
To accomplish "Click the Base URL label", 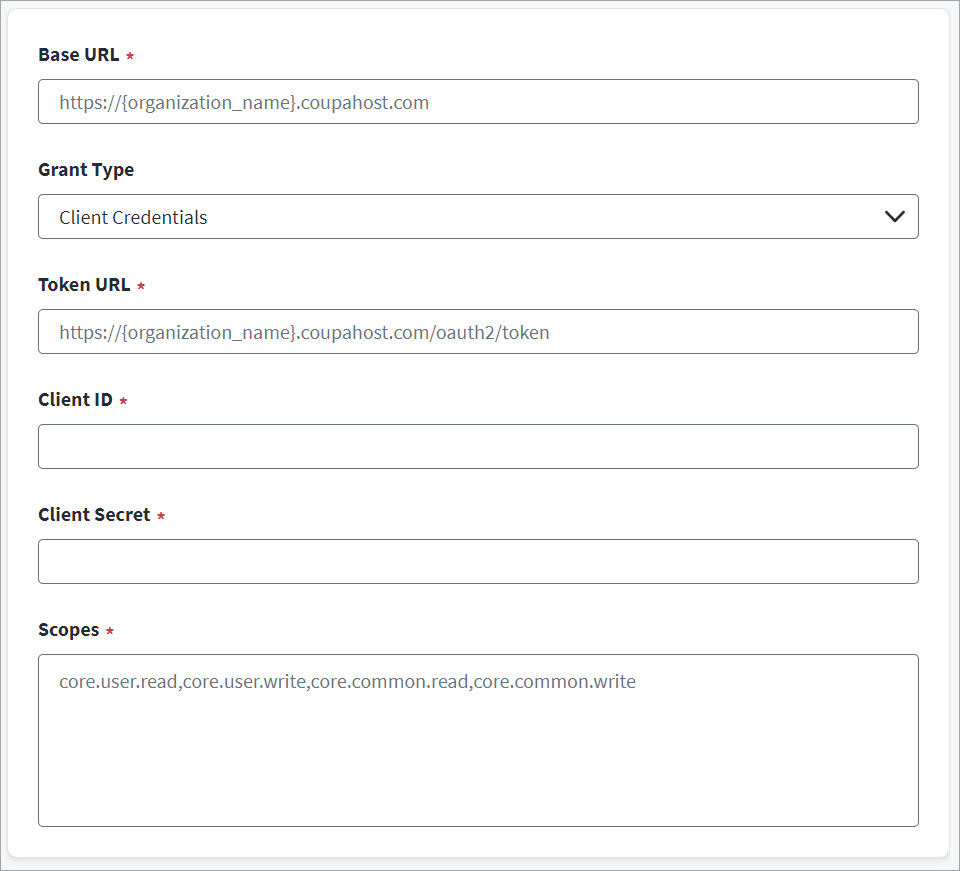I will pos(78,55).
